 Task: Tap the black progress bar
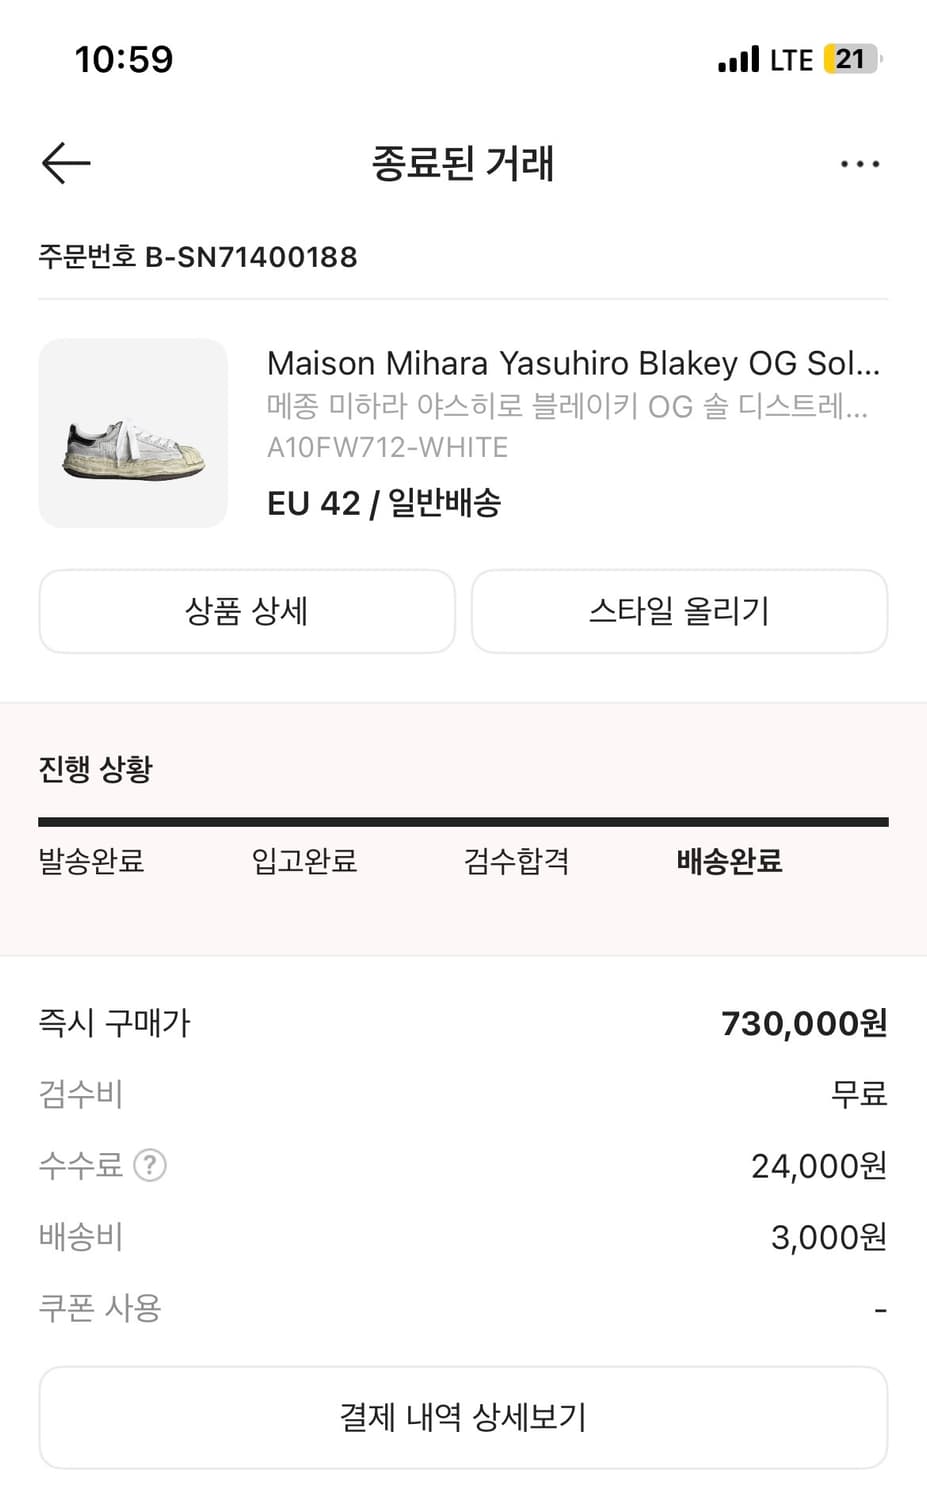(x=463, y=822)
